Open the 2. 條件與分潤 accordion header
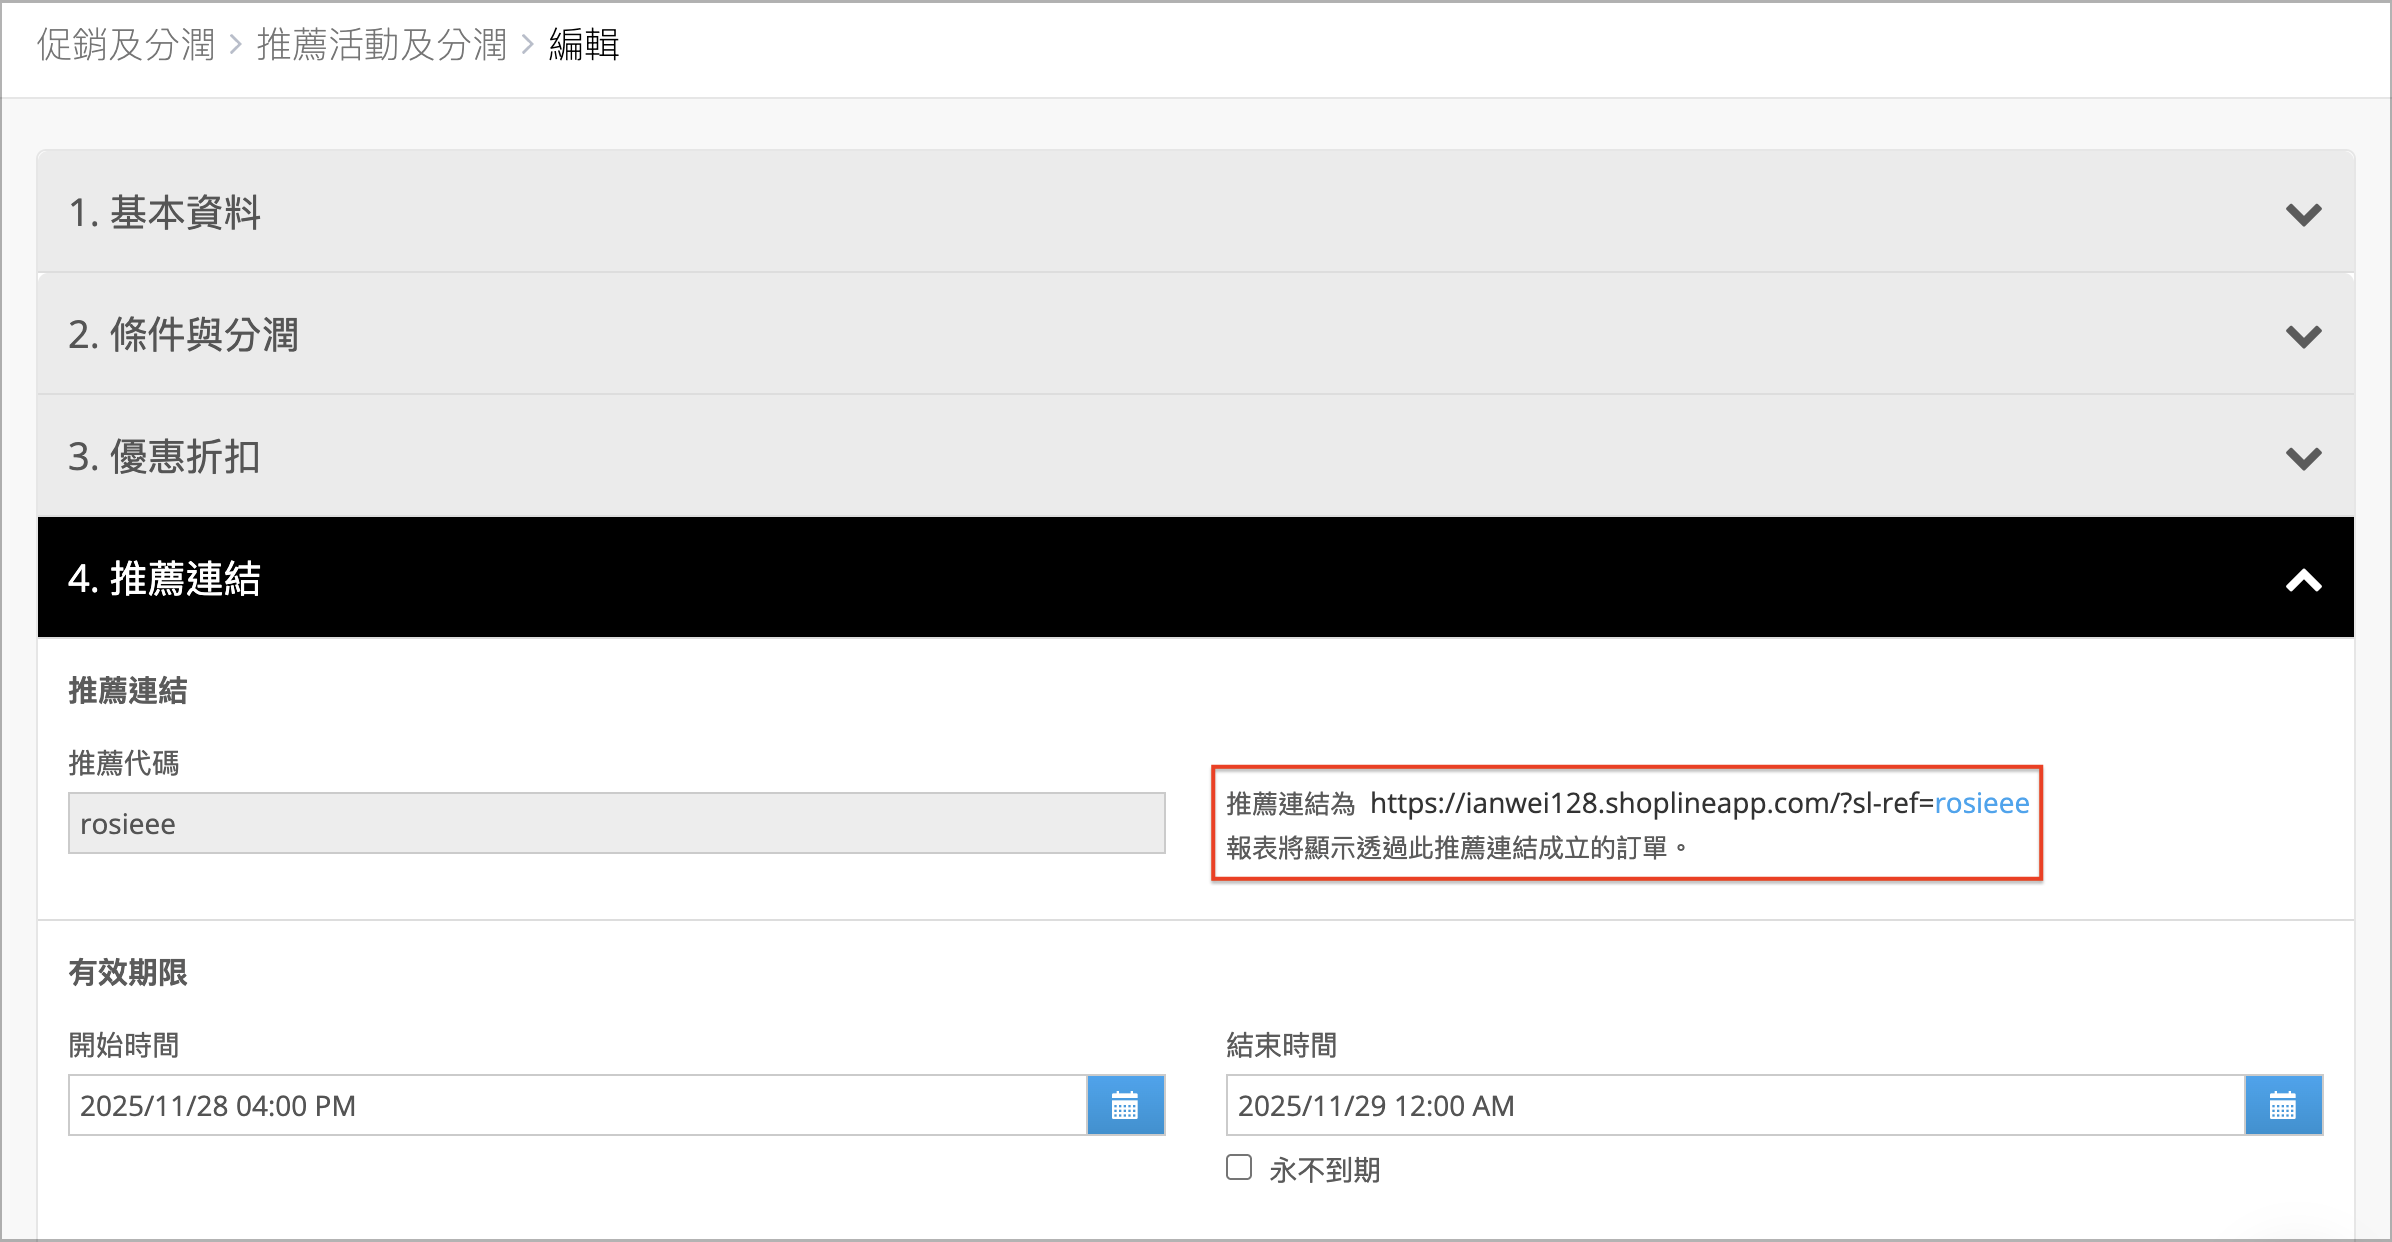 [x=1196, y=334]
